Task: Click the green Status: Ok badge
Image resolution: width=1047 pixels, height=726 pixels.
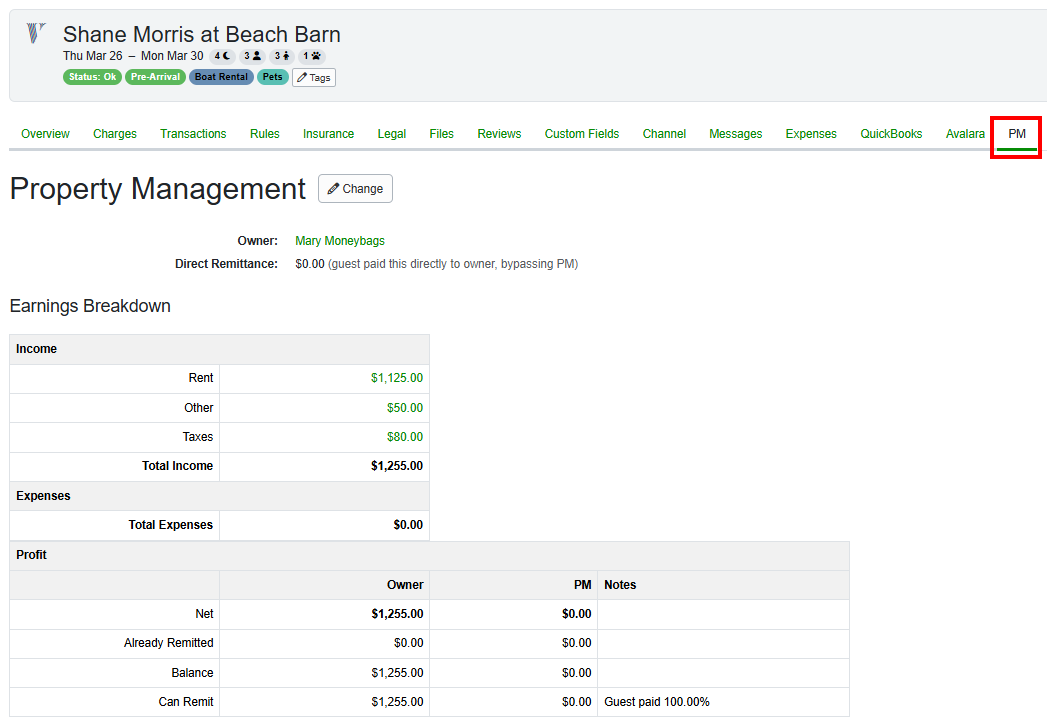Action: point(92,76)
